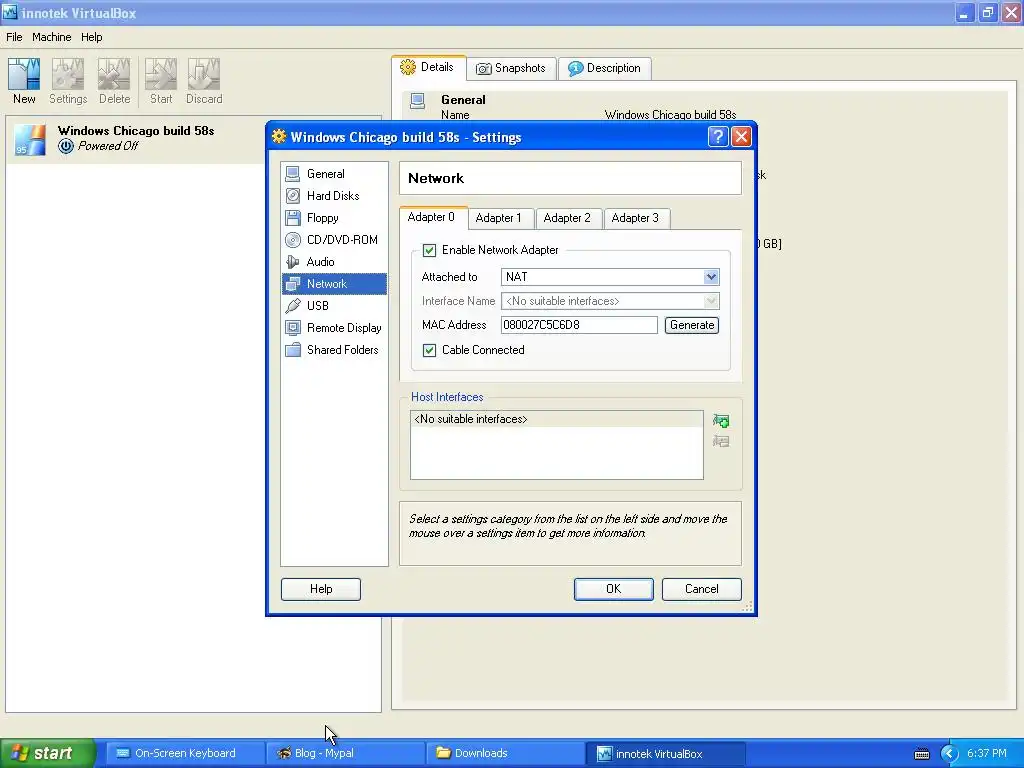This screenshot has height=768, width=1024.
Task: Toggle Enable Network Adapter checkbox
Action: tap(429, 250)
